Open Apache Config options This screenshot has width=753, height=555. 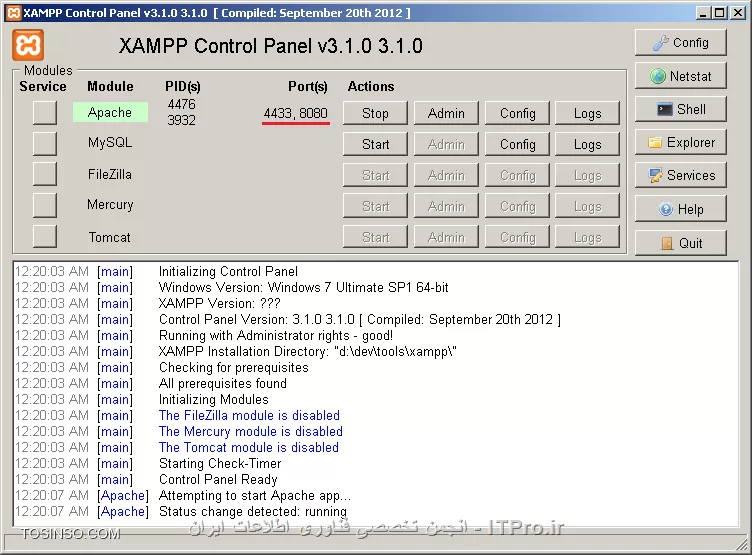pos(517,113)
